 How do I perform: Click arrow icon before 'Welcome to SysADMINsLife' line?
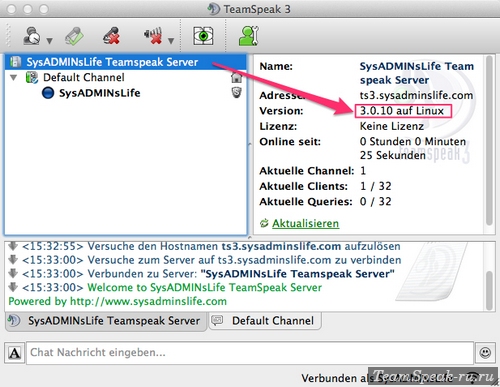[13, 287]
